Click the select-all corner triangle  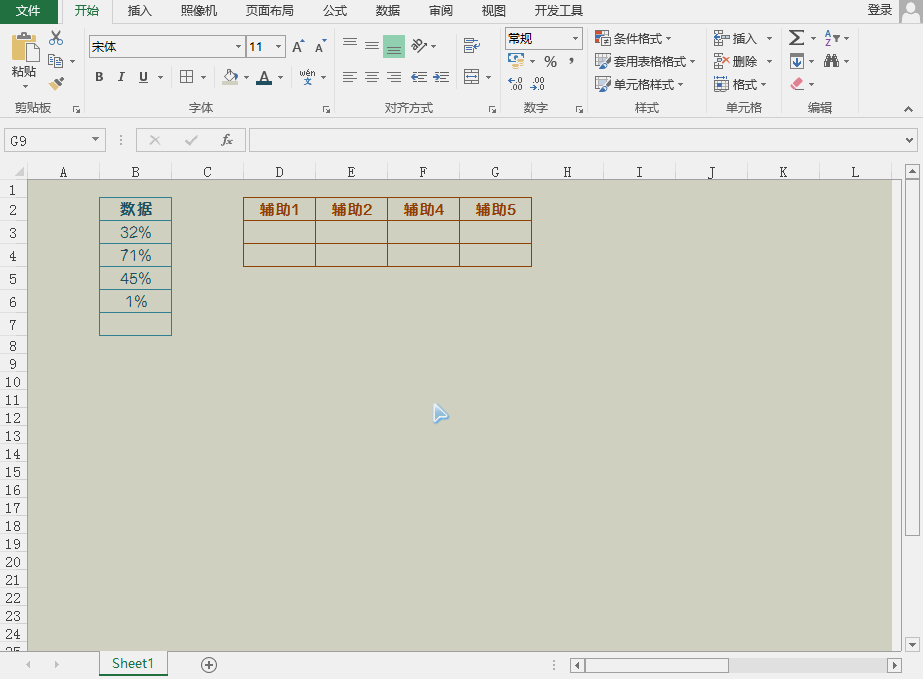[x=19, y=172]
